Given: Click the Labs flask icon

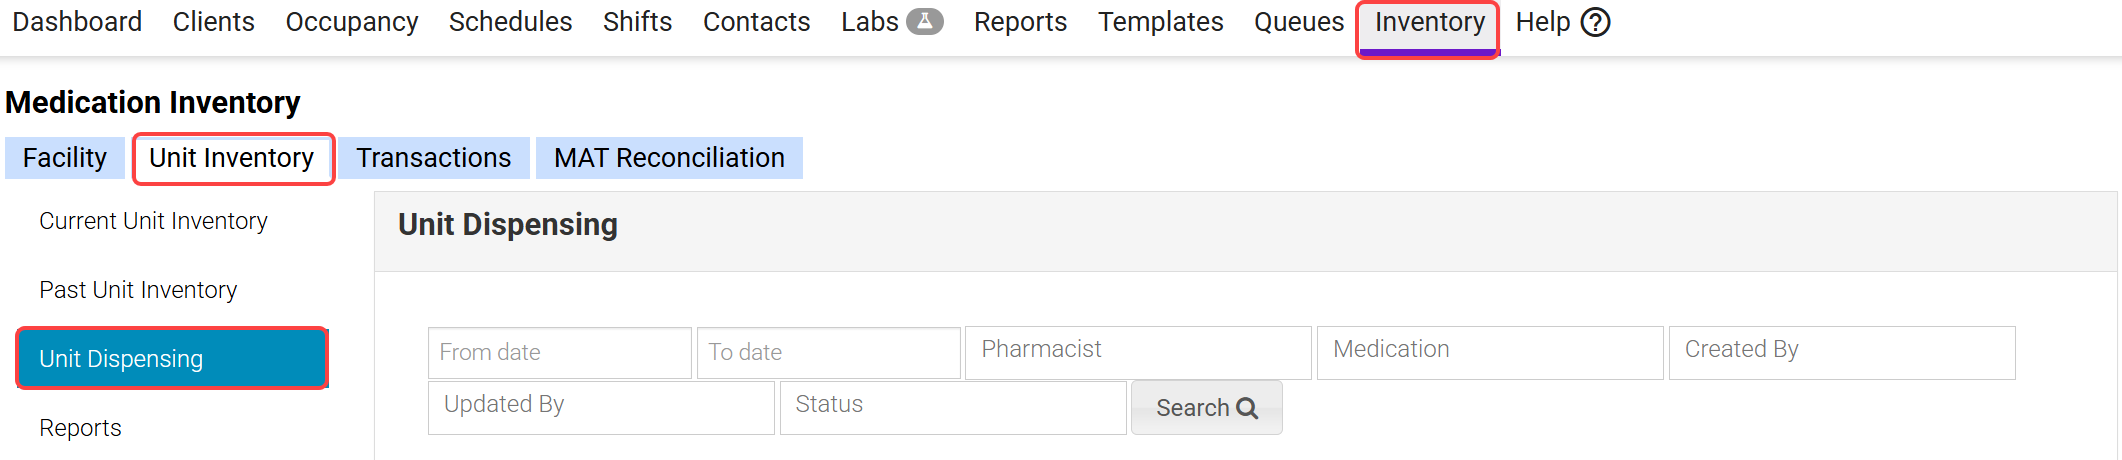Looking at the screenshot, I should (925, 21).
